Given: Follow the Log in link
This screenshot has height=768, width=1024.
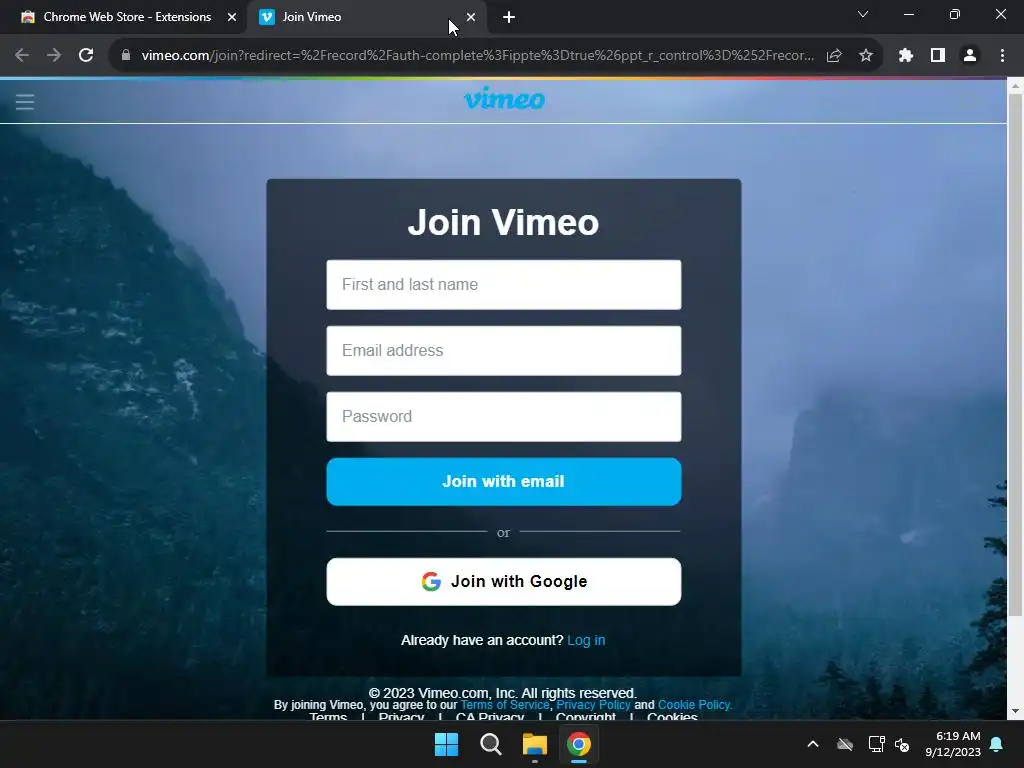Looking at the screenshot, I should [586, 640].
